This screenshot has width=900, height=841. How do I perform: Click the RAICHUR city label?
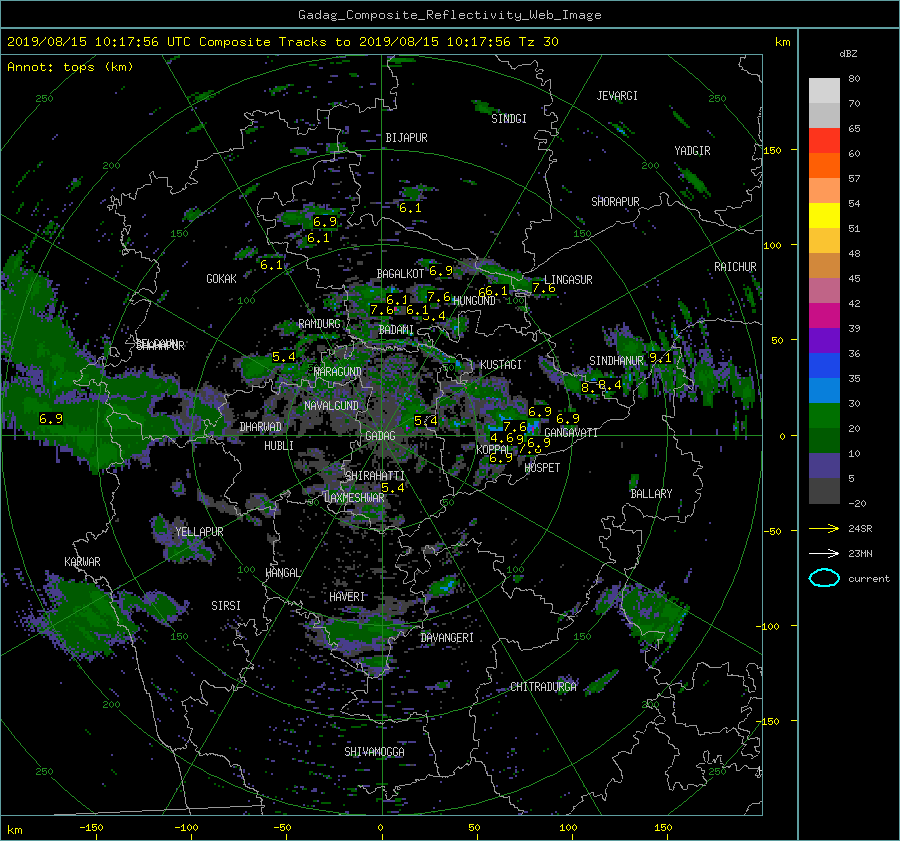735,267
